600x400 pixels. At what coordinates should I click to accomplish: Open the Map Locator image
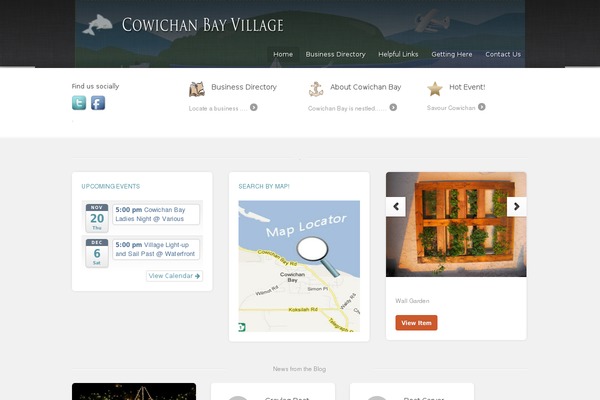299,266
